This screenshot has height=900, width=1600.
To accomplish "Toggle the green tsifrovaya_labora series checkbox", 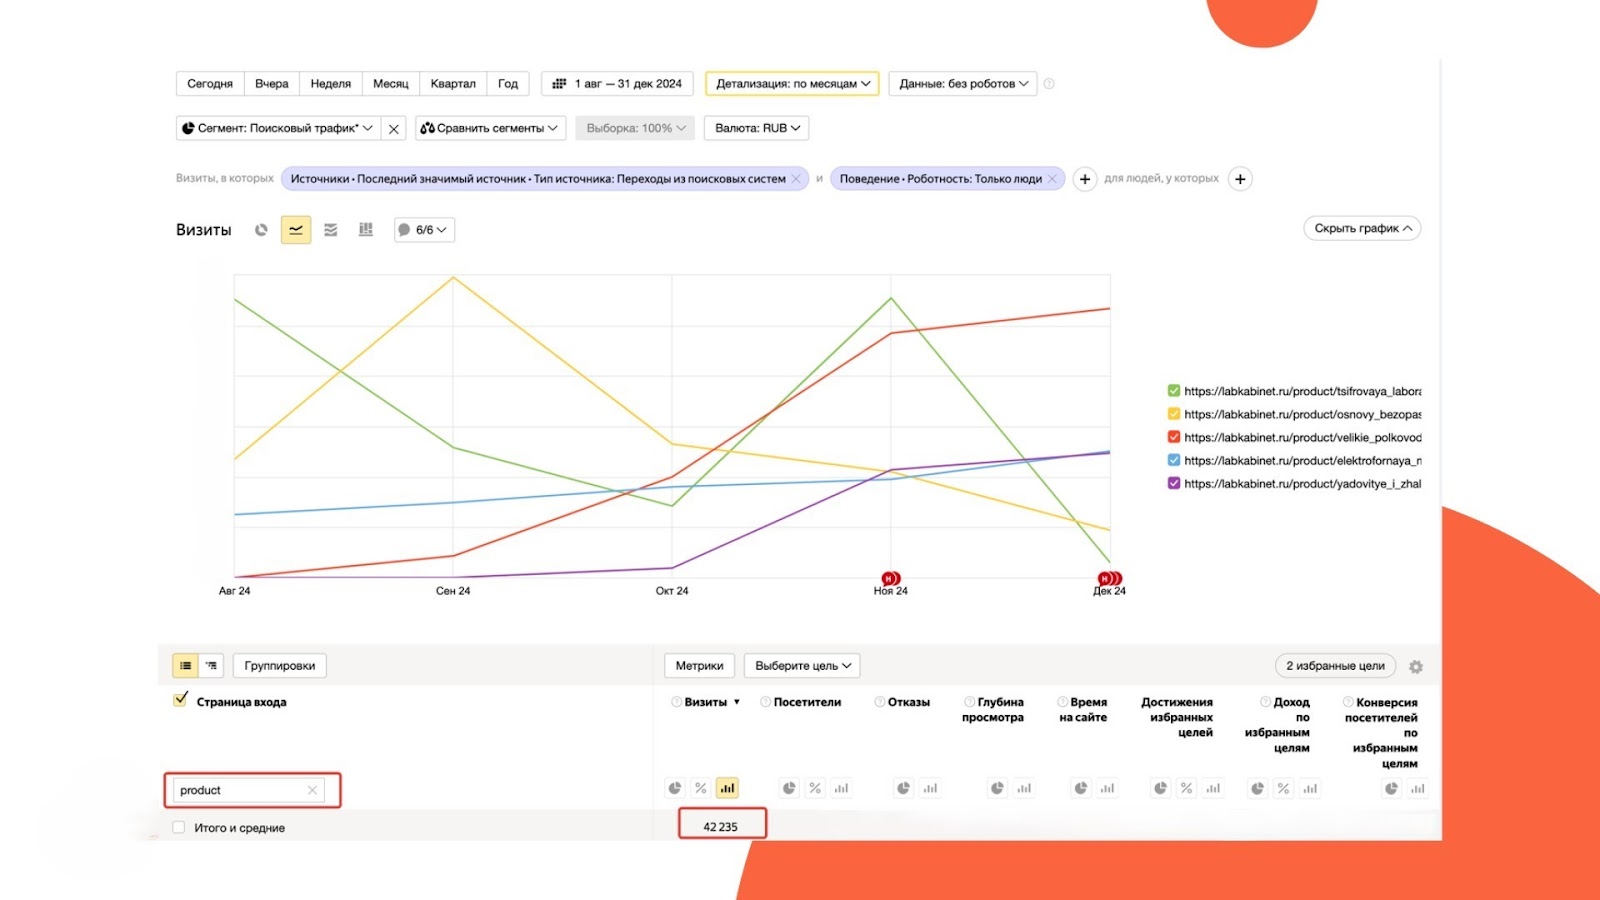I will (1174, 391).
